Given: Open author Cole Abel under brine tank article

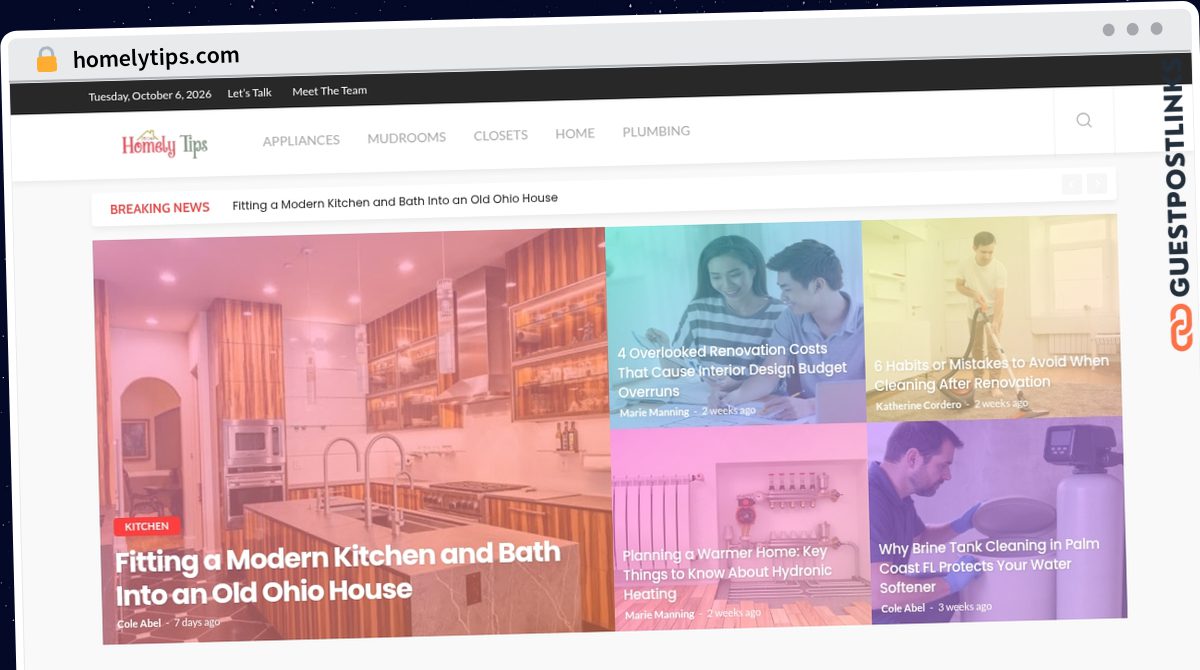Looking at the screenshot, I should pos(903,608).
